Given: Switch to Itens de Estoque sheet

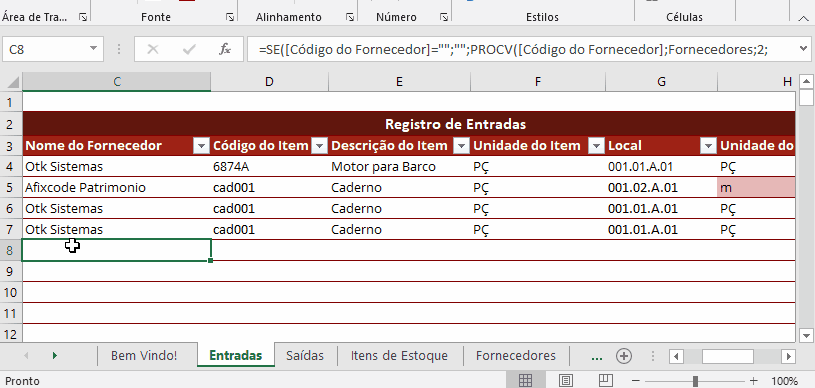Looking at the screenshot, I should (399, 356).
